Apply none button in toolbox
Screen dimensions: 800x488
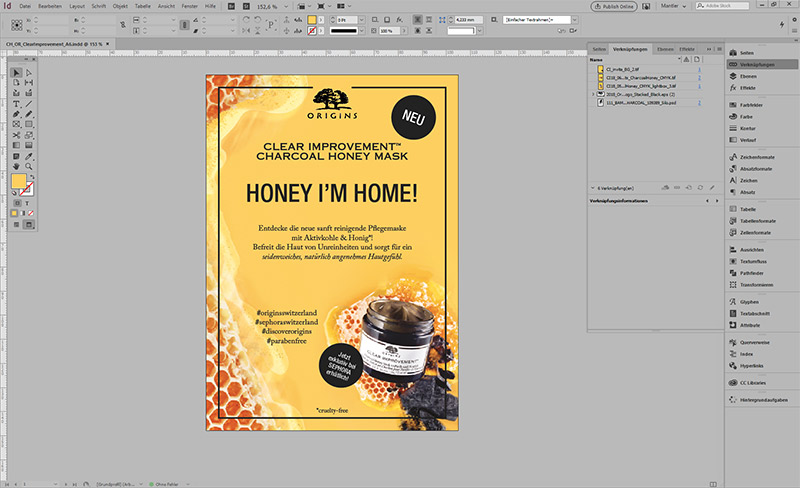pos(31,213)
